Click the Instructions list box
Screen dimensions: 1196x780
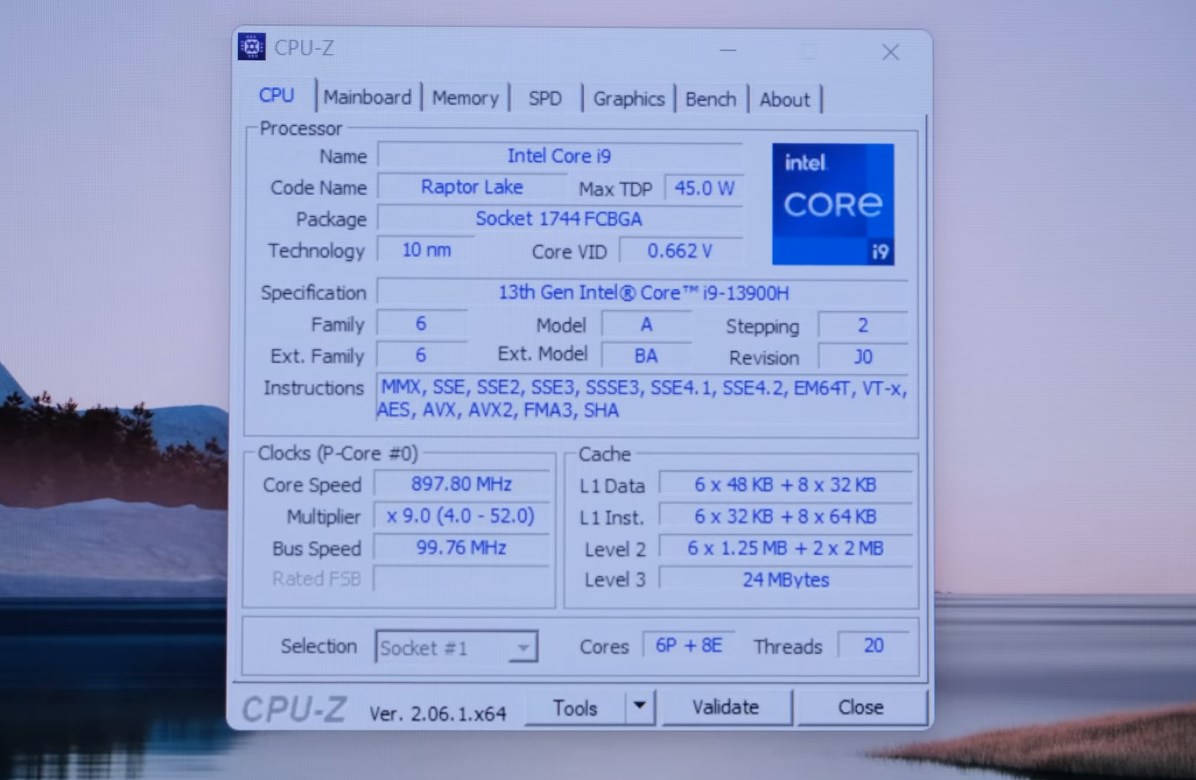643,399
